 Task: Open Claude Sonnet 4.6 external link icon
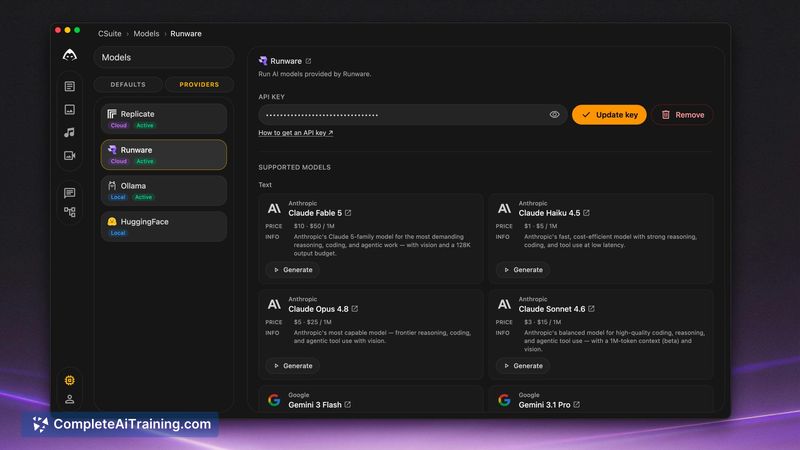[x=591, y=309]
